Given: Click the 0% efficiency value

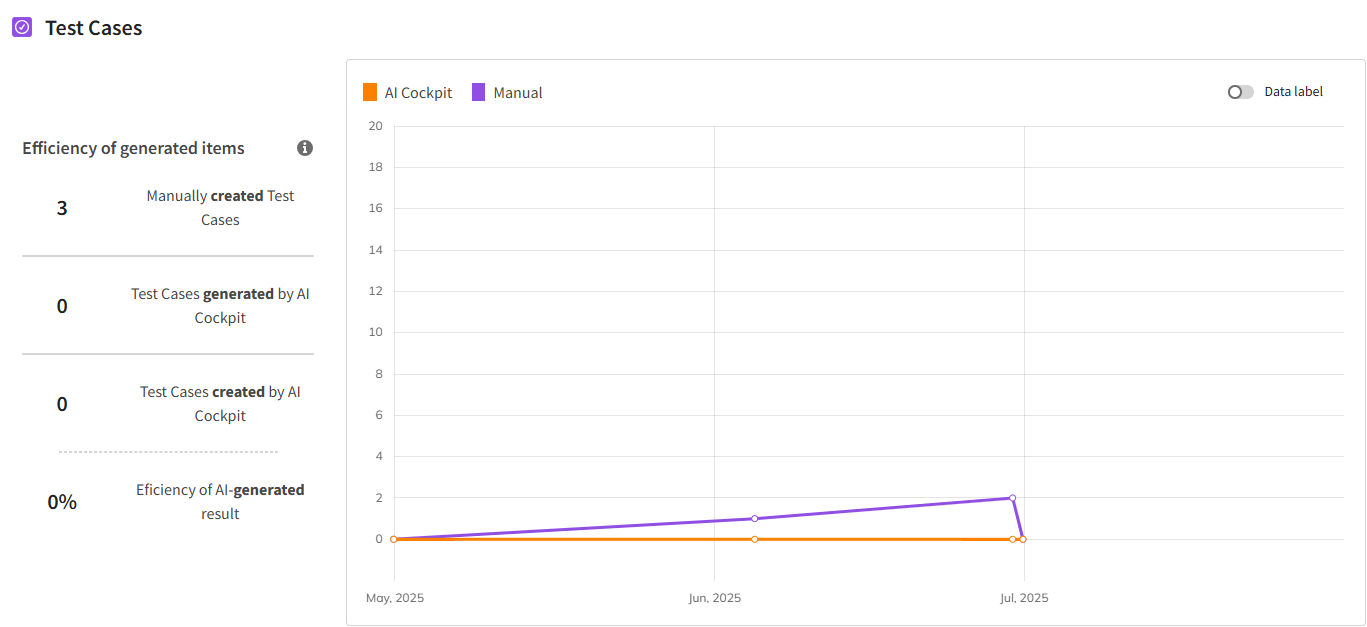Looking at the screenshot, I should pyautogui.click(x=62, y=502).
